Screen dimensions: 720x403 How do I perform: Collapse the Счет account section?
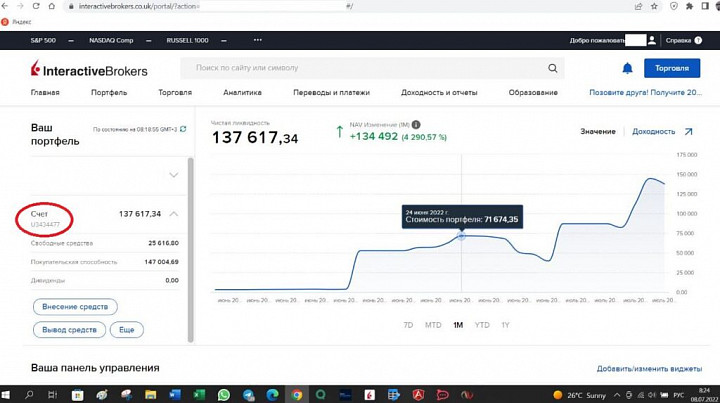tap(174, 214)
